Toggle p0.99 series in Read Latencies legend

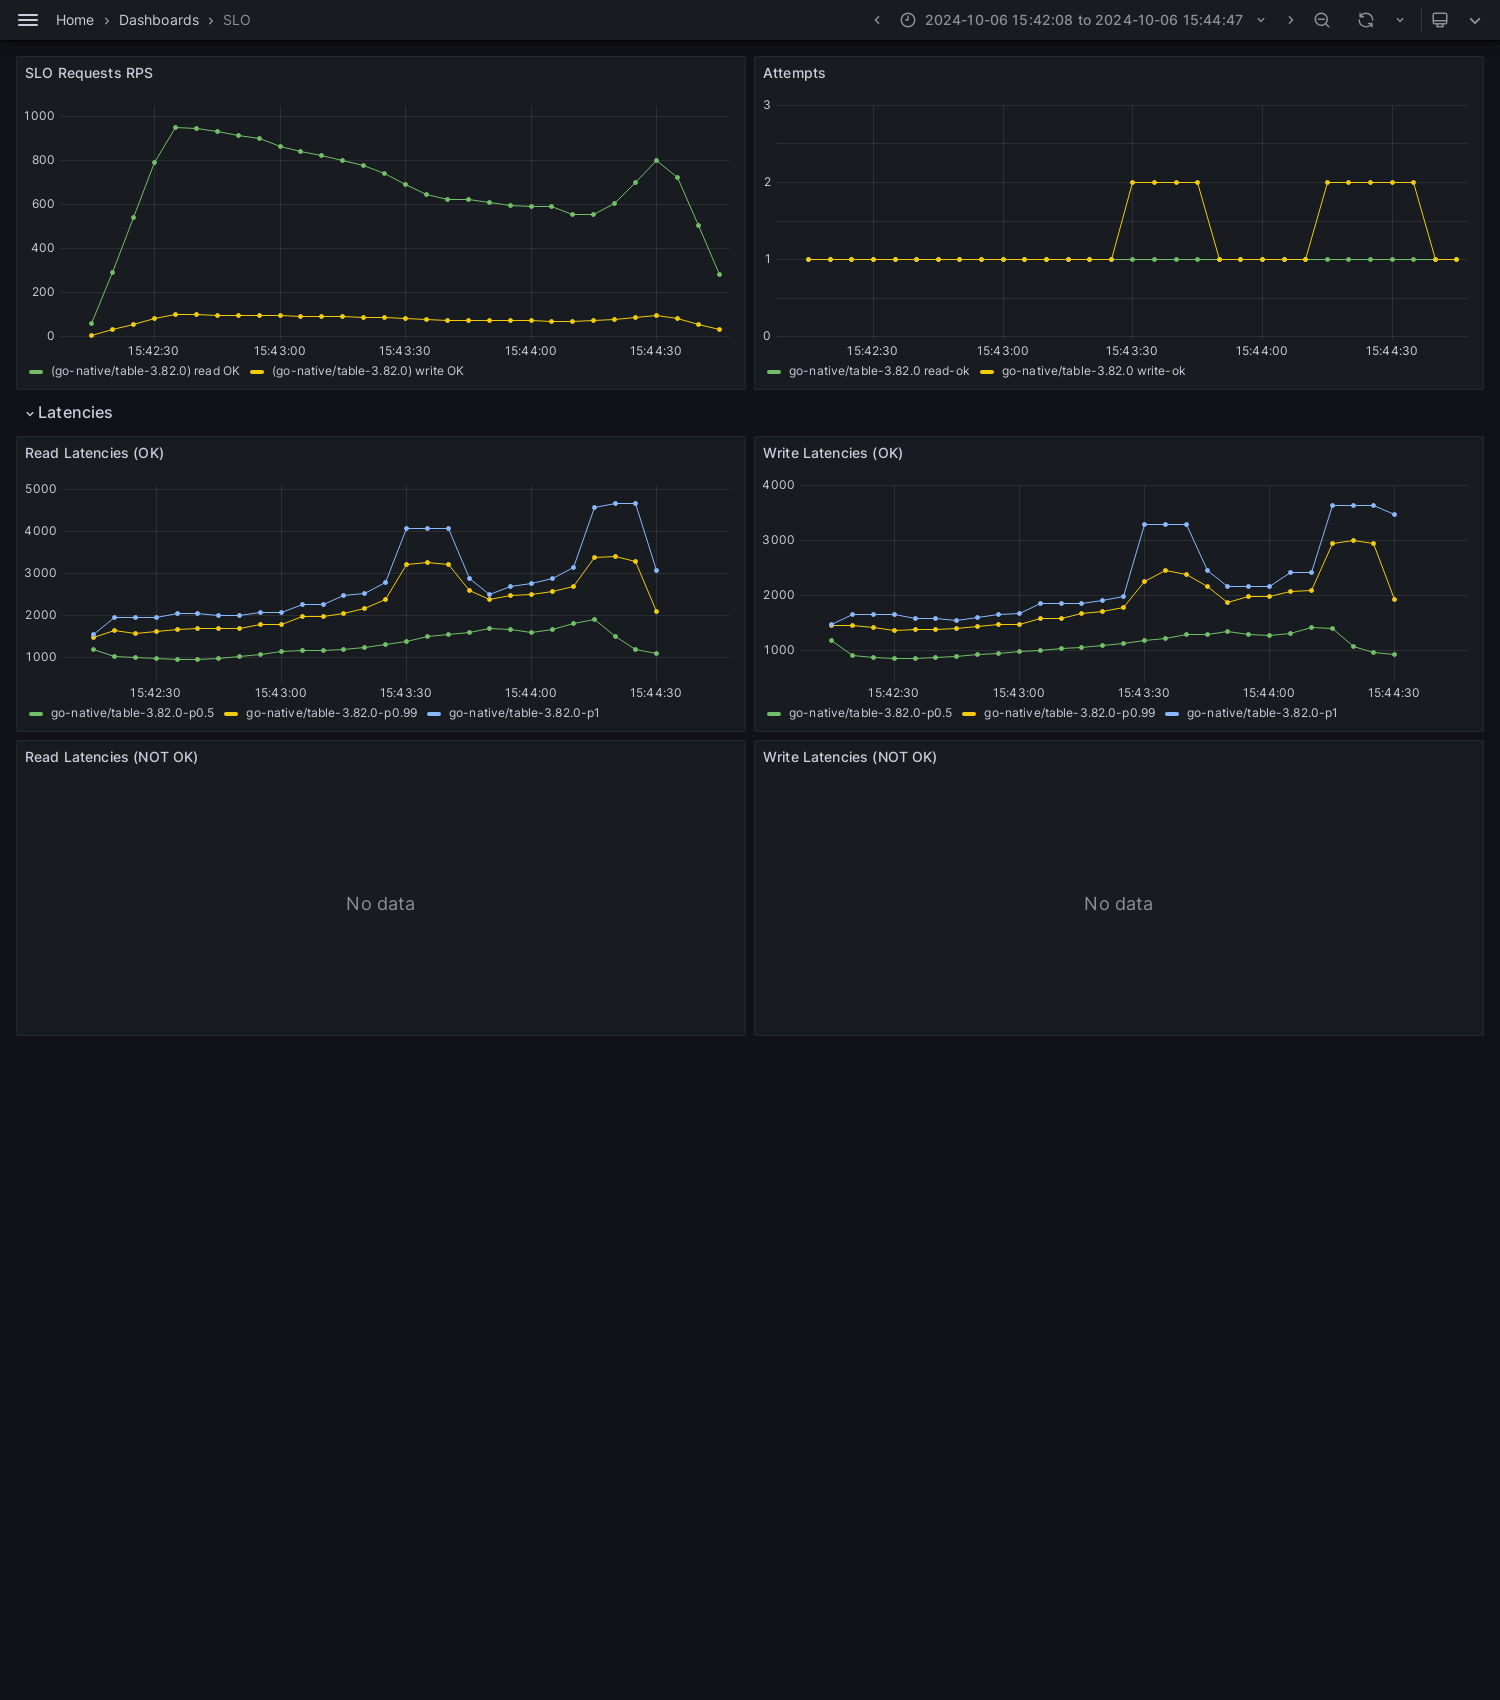point(331,713)
